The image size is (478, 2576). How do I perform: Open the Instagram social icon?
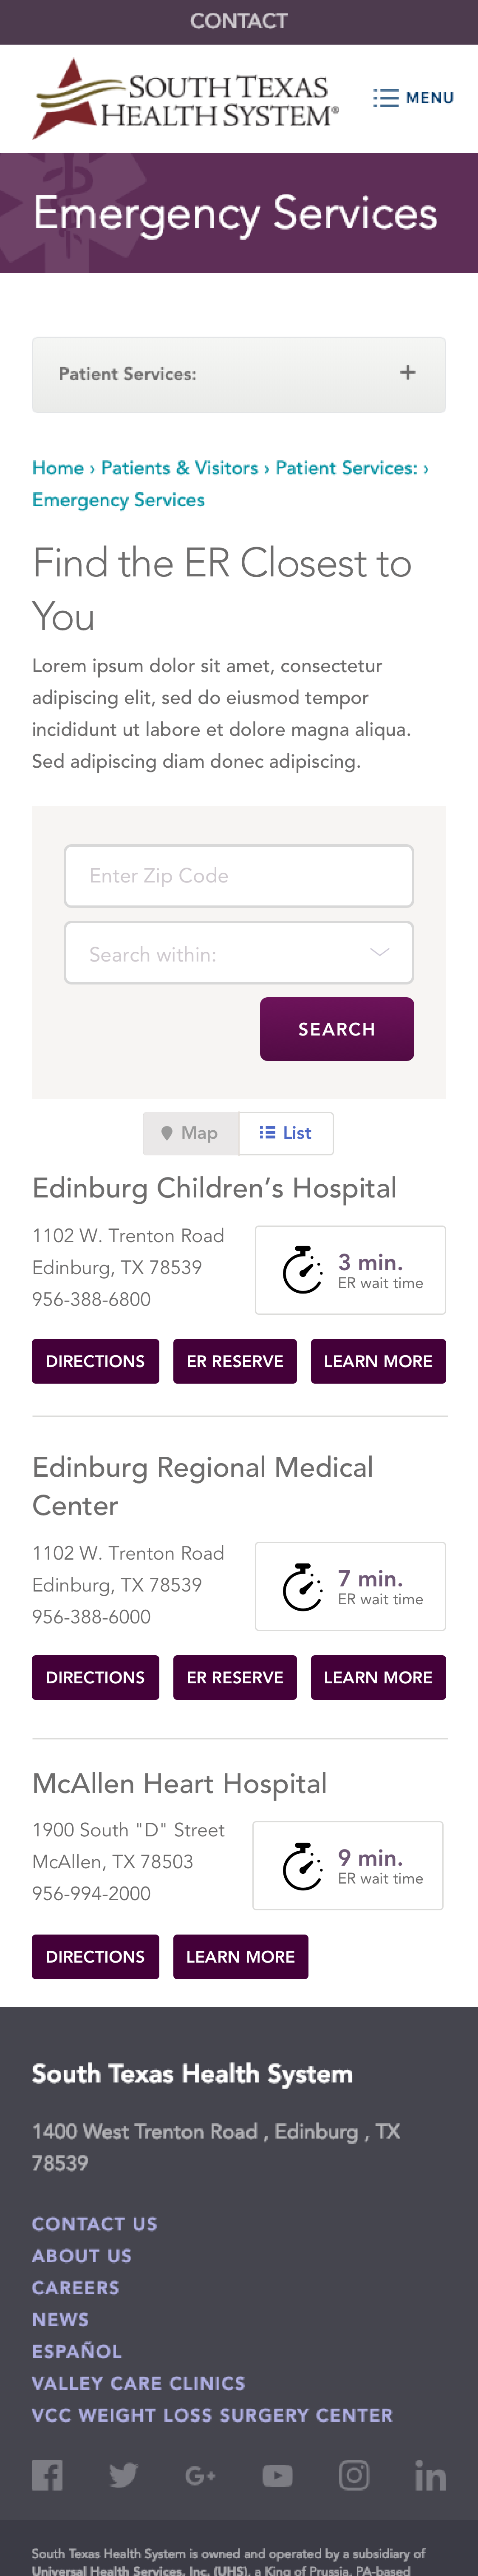(x=354, y=2475)
